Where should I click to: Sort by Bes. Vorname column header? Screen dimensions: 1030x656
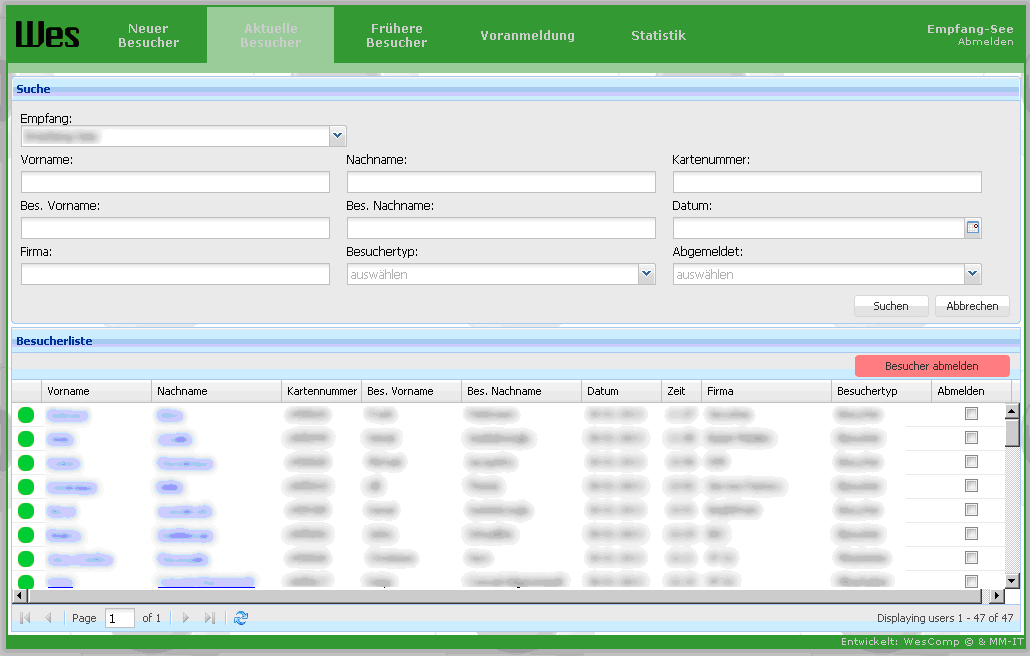pos(412,391)
